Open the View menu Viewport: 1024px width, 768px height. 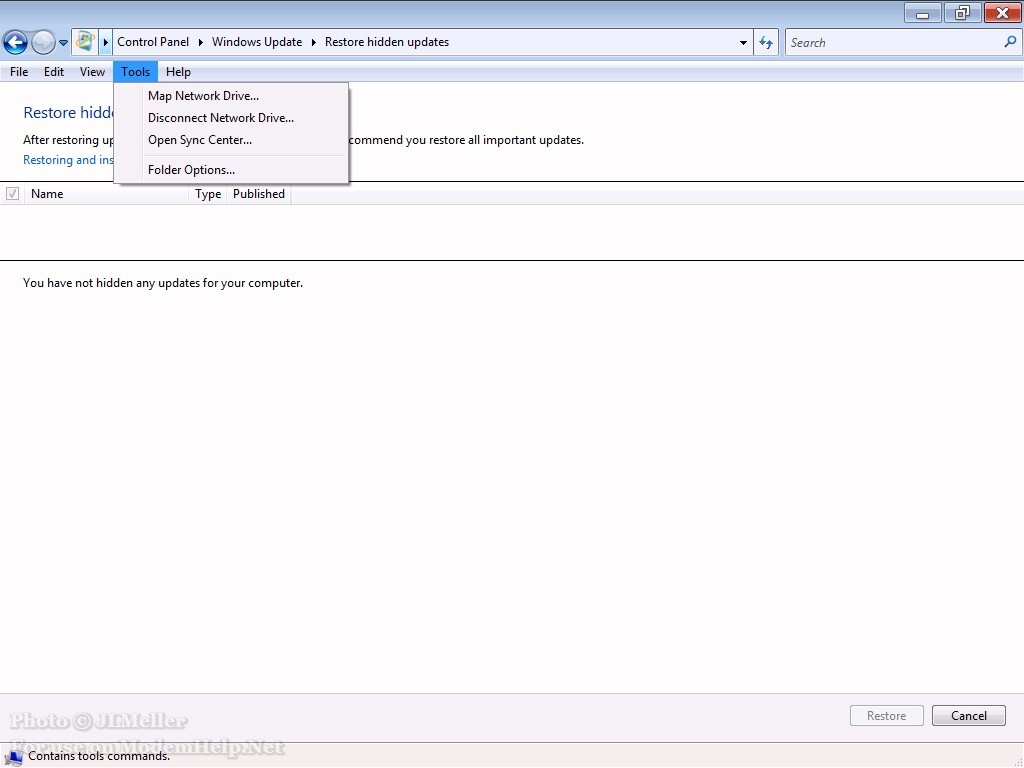92,72
